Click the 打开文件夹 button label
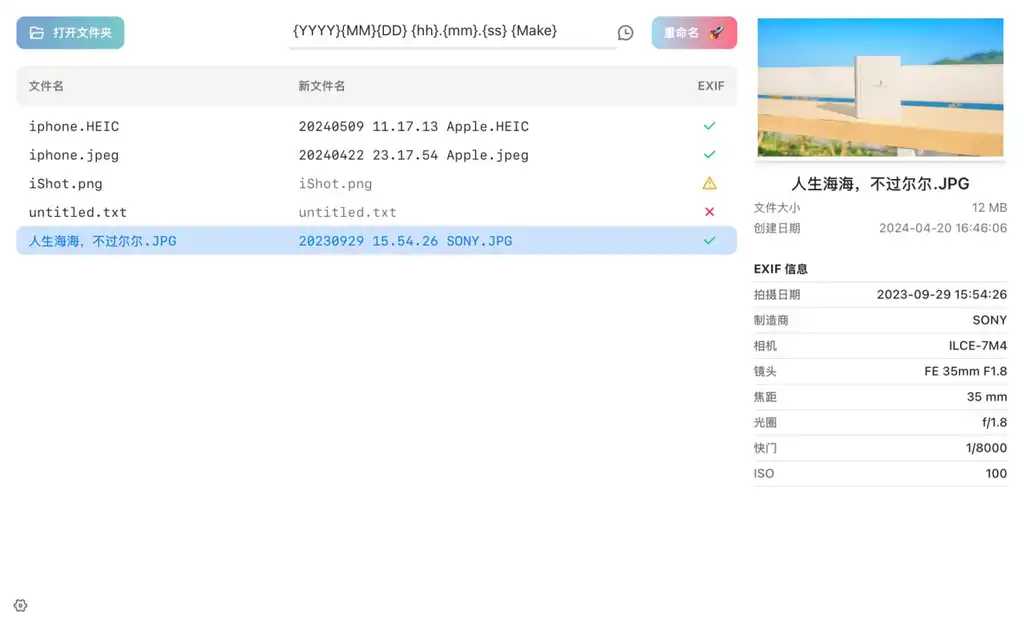The image size is (1024, 626). [82, 33]
